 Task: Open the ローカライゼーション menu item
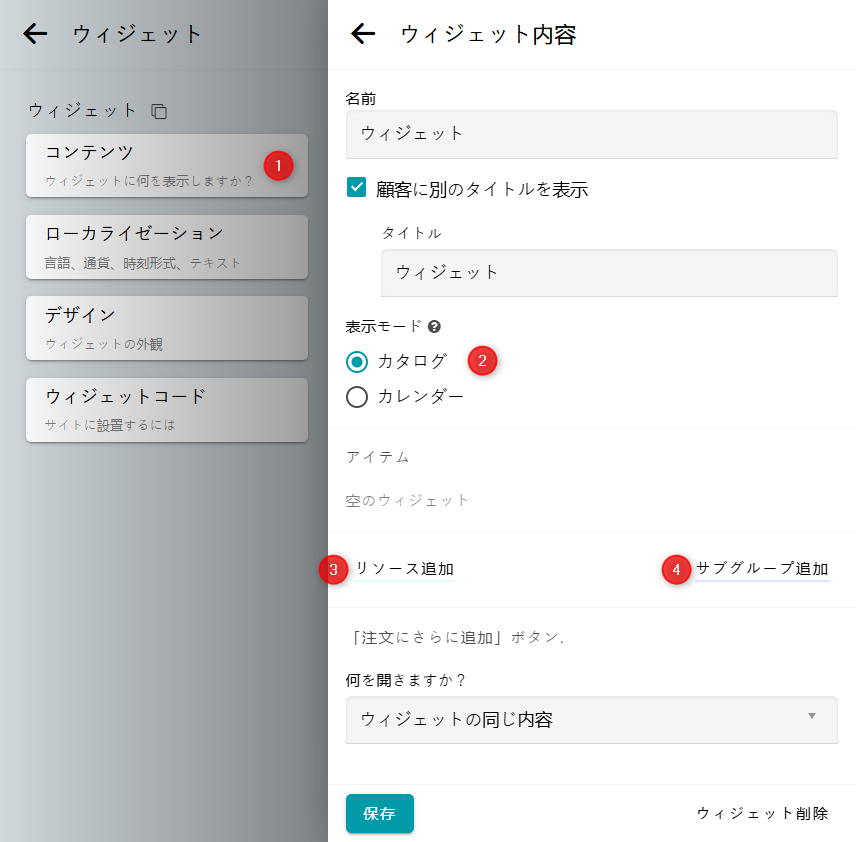pyautogui.click(x=166, y=247)
